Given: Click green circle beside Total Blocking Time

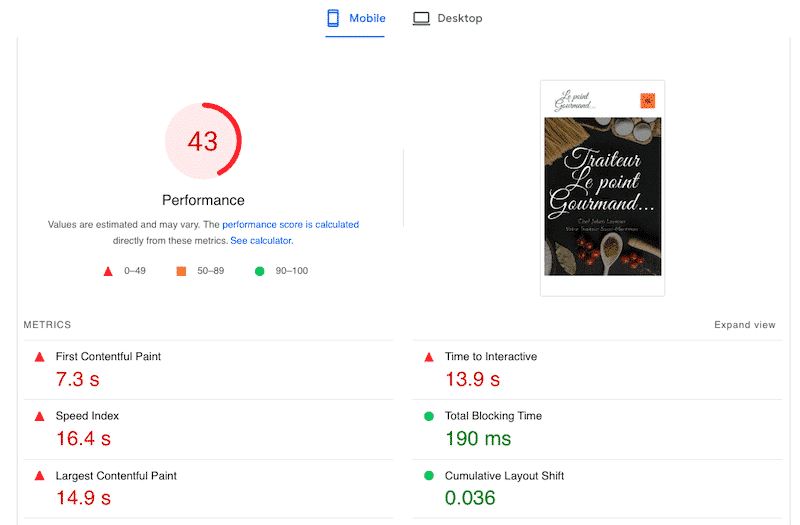Looking at the screenshot, I should tap(429, 416).
